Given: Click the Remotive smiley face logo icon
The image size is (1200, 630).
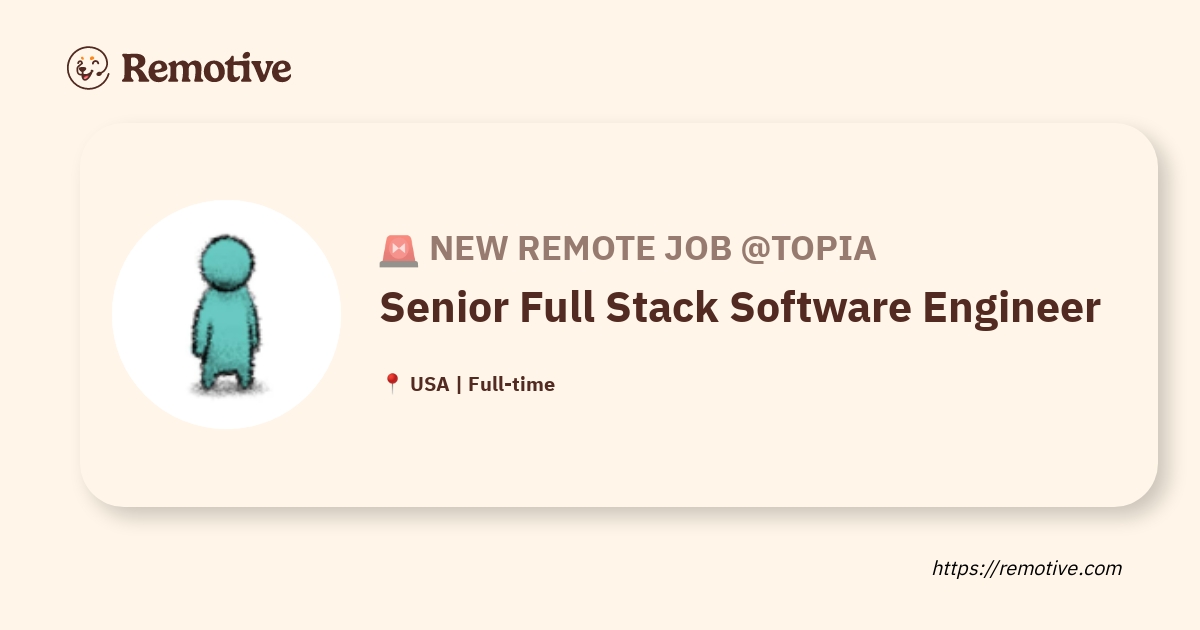Looking at the screenshot, I should point(88,68).
